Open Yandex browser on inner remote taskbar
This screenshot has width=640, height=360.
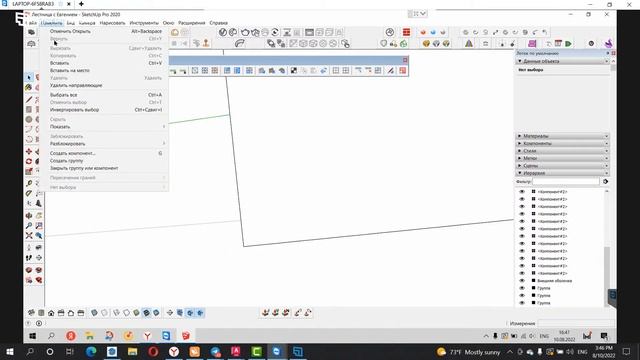[147, 336]
